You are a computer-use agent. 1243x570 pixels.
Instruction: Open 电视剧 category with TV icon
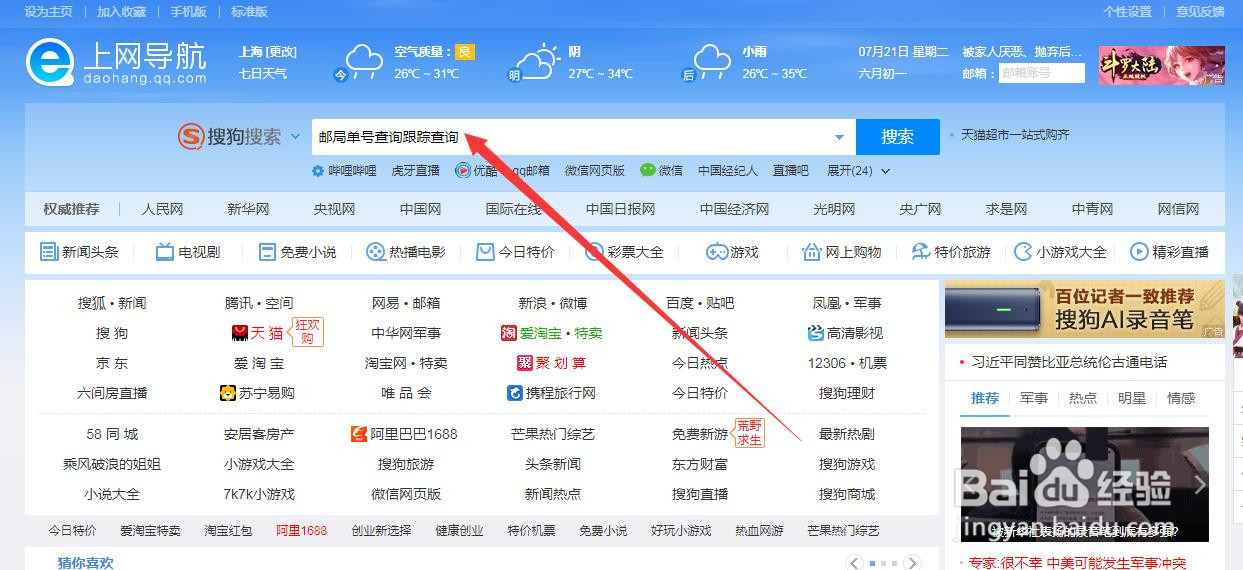pyautogui.click(x=165, y=252)
